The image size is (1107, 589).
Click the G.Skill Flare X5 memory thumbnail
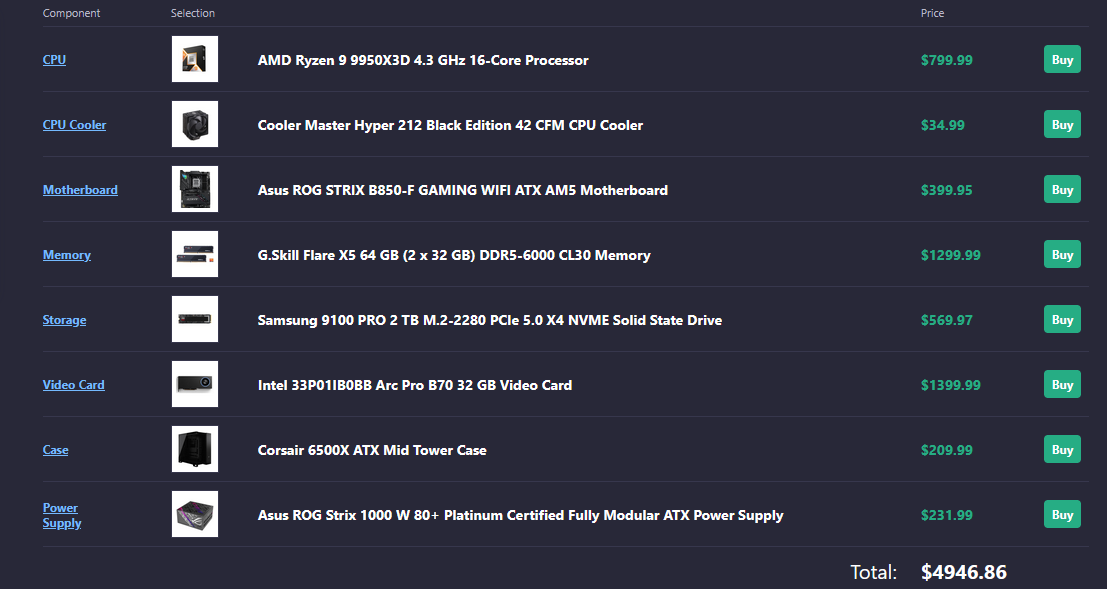click(x=195, y=254)
